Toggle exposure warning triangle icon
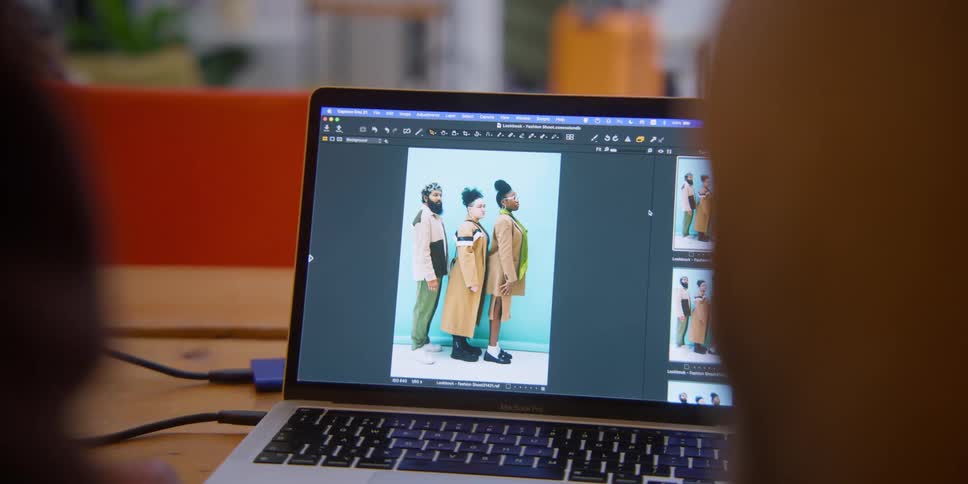The width and height of the screenshot is (968, 484). tap(628, 139)
